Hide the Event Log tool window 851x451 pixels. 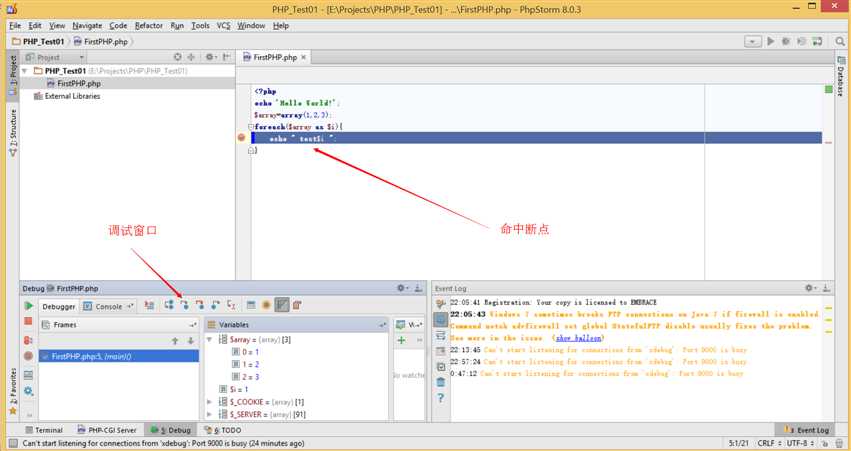pyautogui.click(x=827, y=288)
